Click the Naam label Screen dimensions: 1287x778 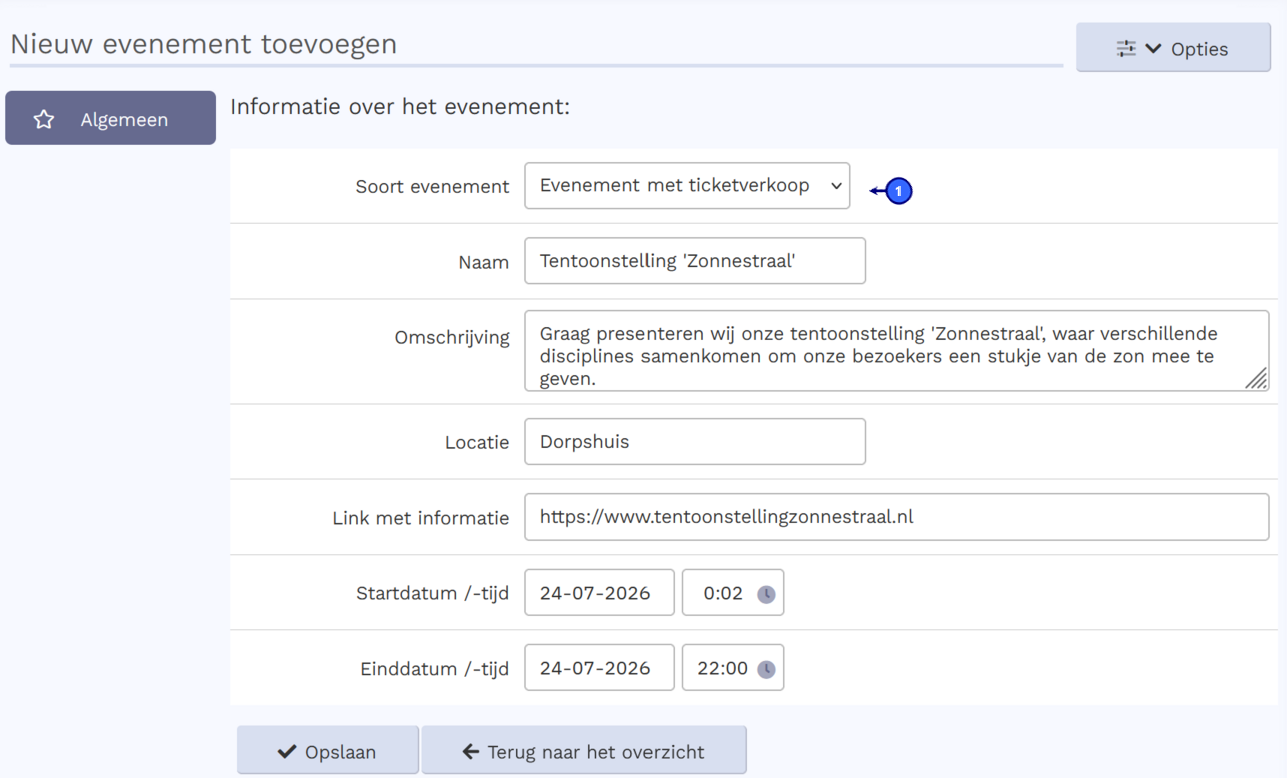(483, 262)
